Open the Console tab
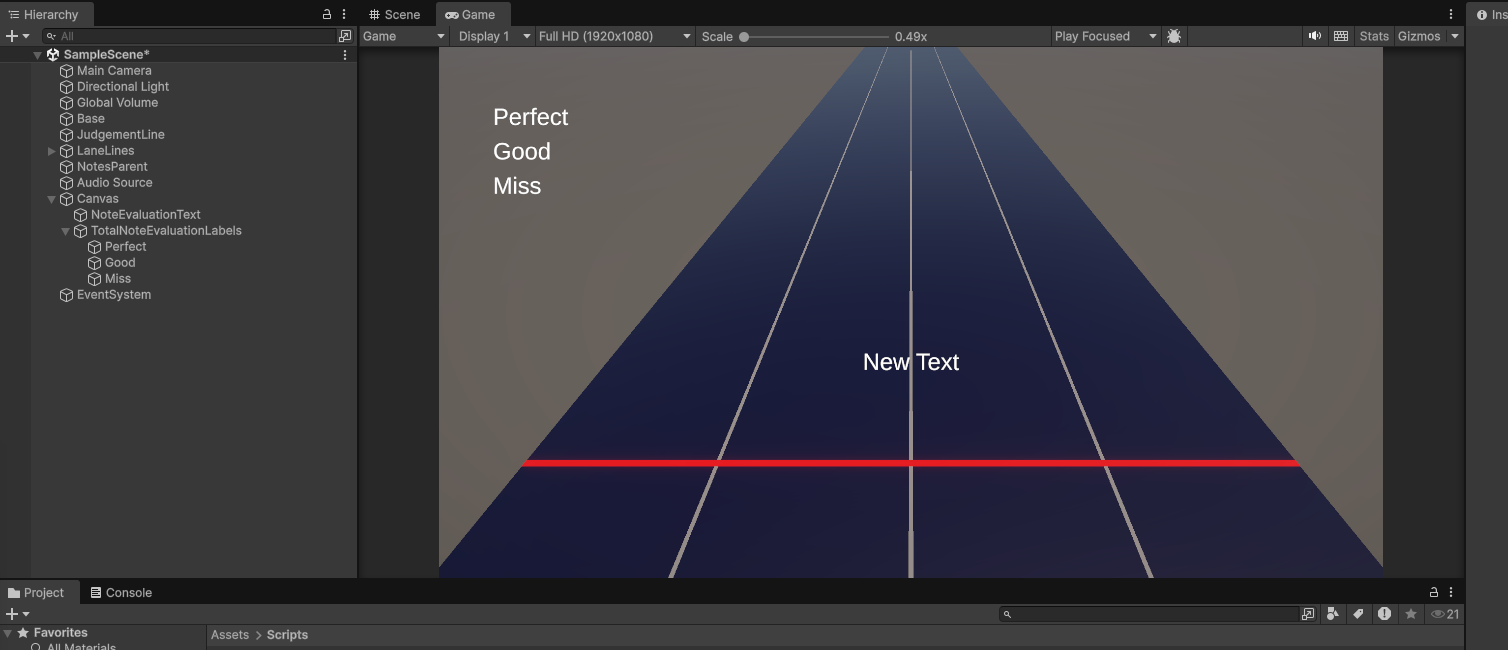The width and height of the screenshot is (1508, 650). tap(121, 592)
